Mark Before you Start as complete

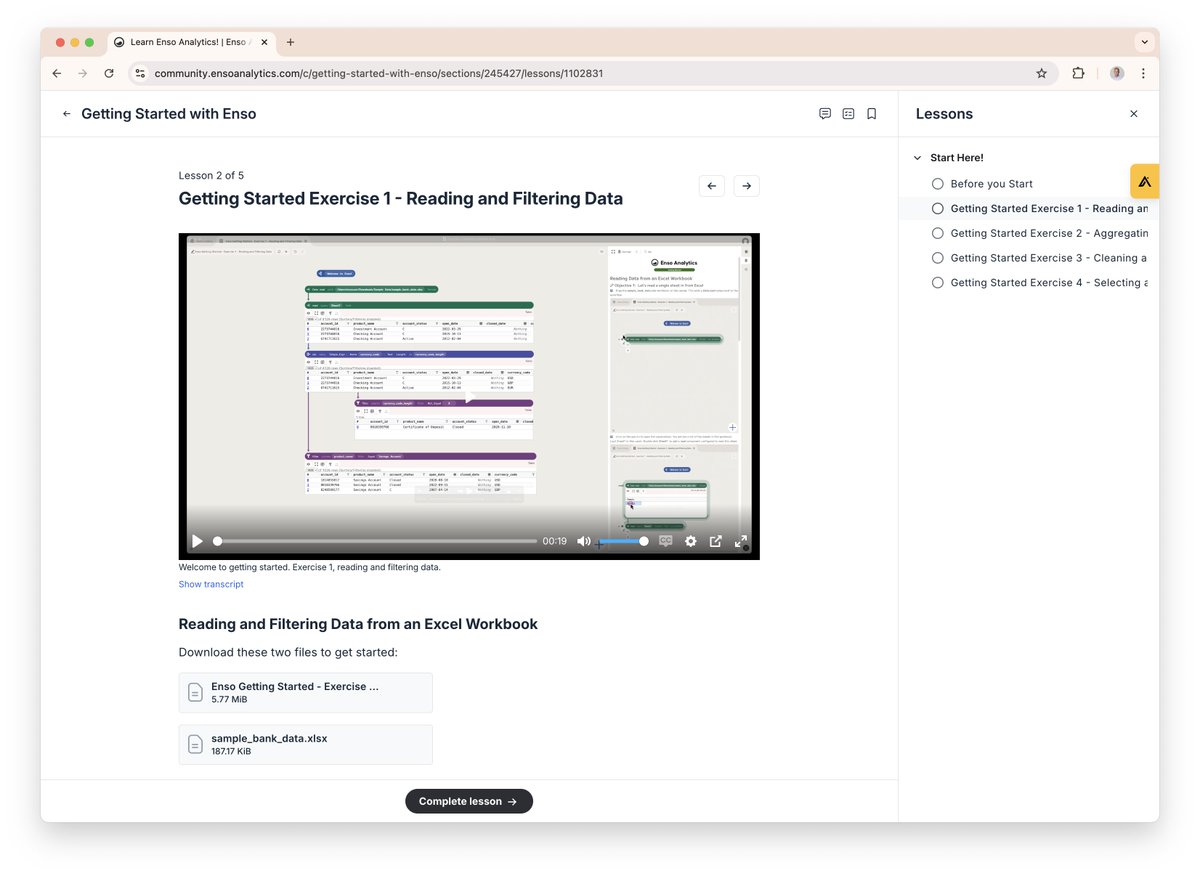click(938, 184)
